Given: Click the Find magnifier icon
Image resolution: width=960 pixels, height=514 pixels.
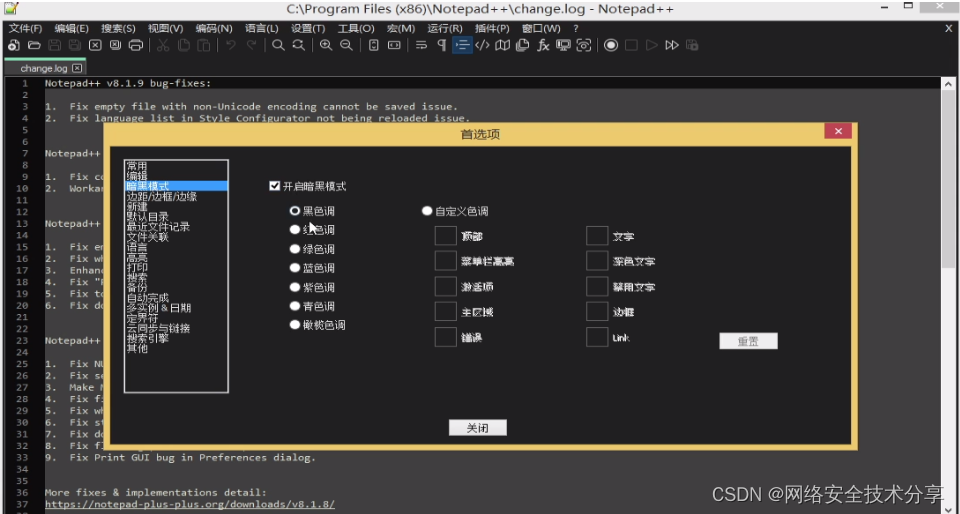Looking at the screenshot, I should point(278,45).
